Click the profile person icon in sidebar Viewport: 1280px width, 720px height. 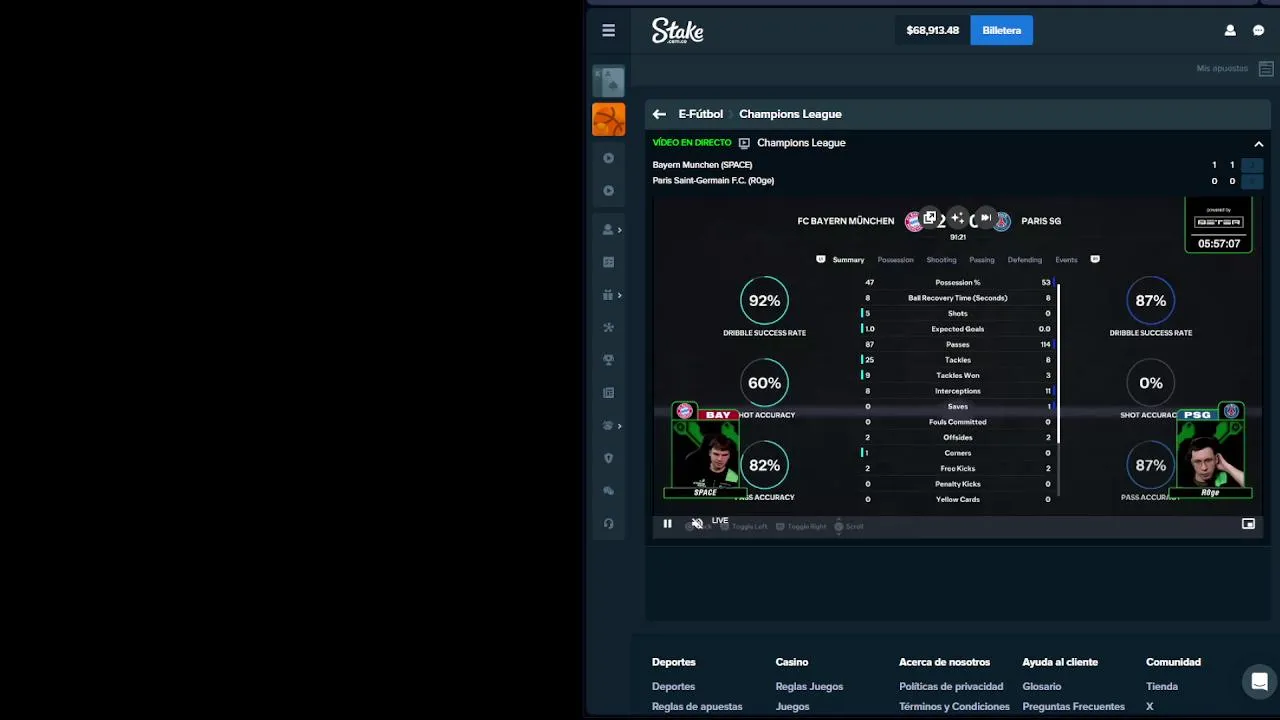[608, 229]
